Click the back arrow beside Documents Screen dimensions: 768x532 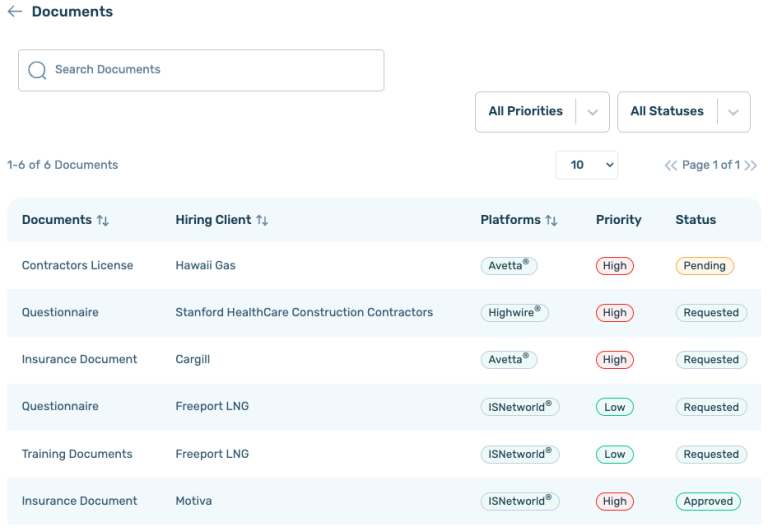pyautogui.click(x=14, y=12)
